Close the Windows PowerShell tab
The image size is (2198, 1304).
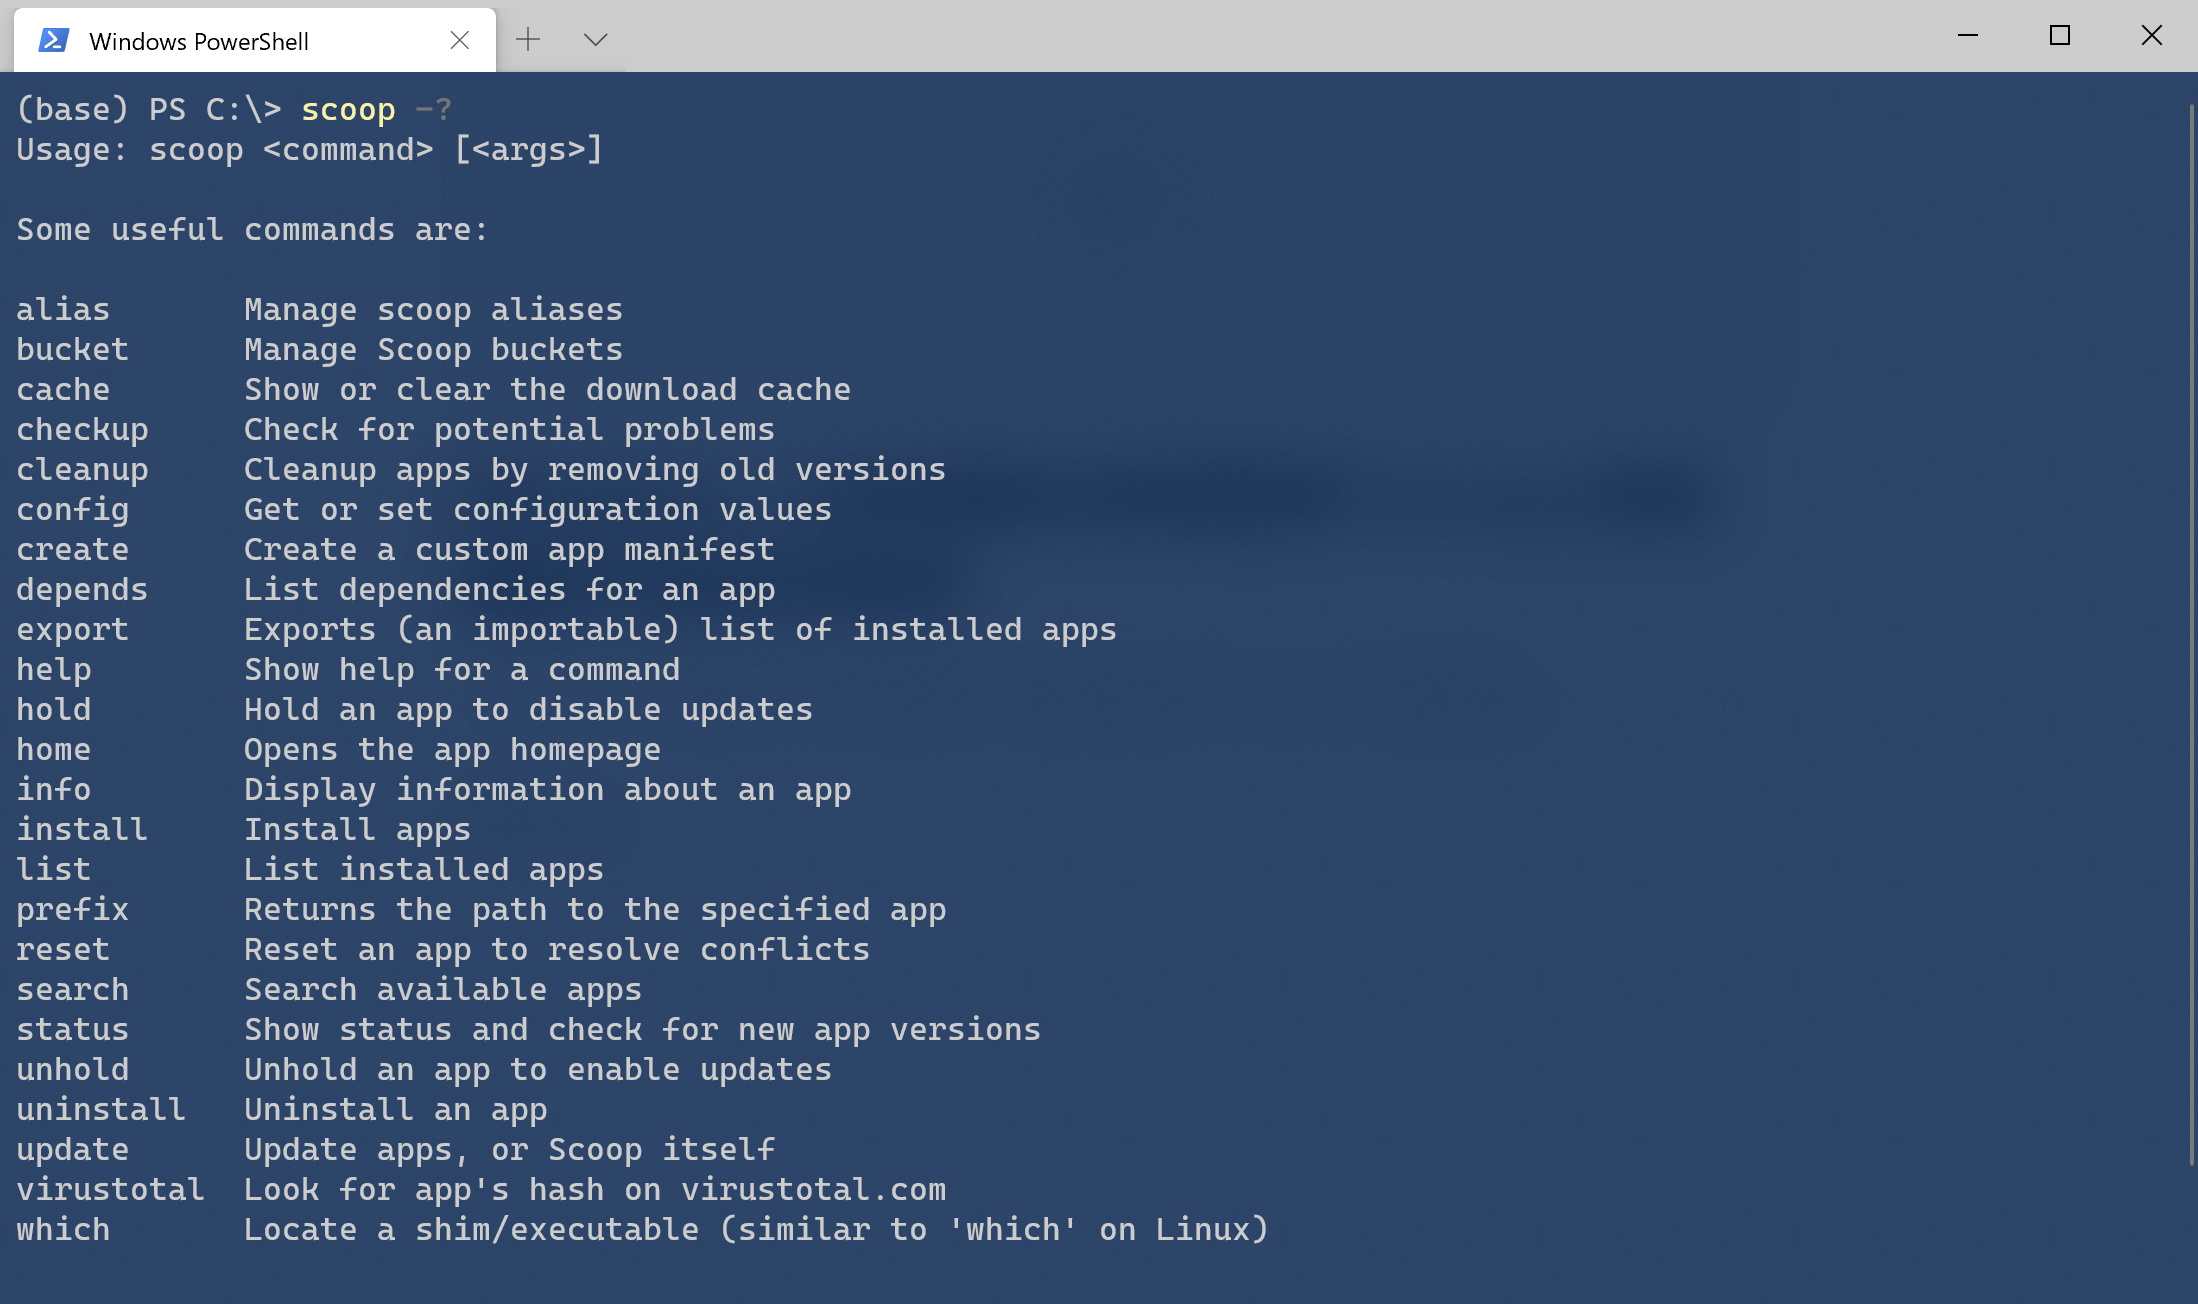point(459,40)
